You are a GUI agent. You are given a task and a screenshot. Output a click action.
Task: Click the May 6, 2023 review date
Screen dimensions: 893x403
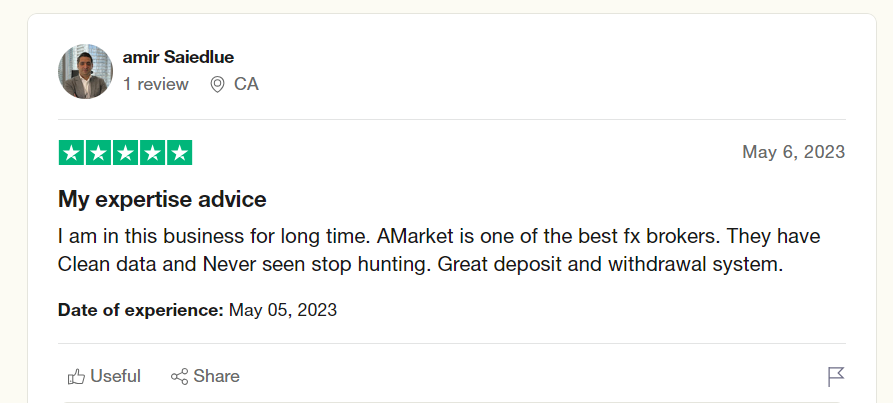[x=793, y=152]
